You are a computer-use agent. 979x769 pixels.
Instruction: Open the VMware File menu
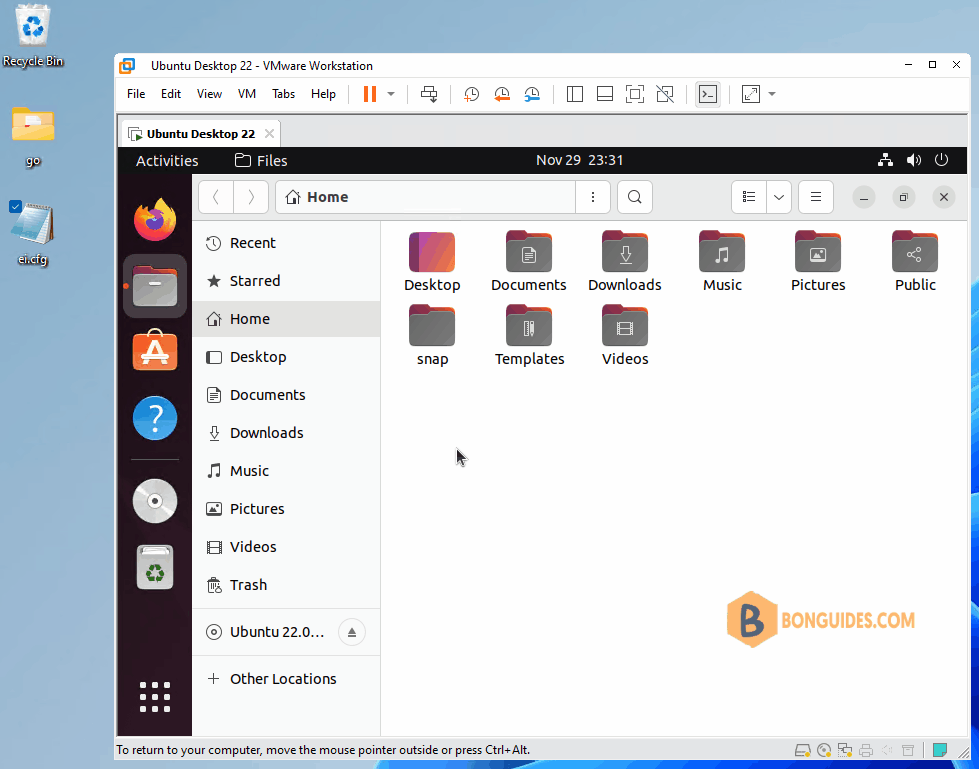click(135, 94)
